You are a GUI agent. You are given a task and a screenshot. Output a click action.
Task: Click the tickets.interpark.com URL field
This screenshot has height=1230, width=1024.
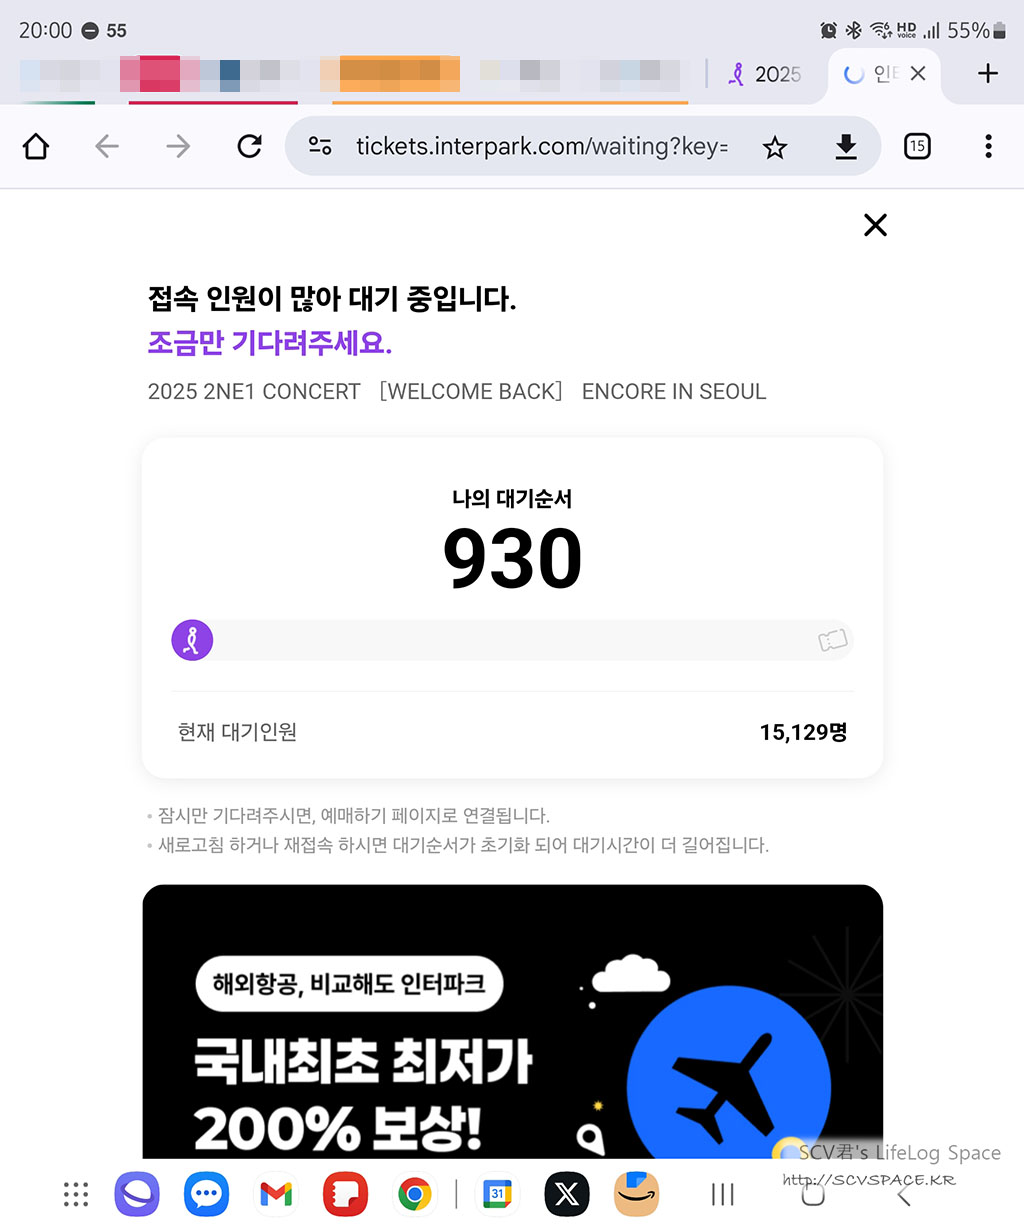click(542, 147)
